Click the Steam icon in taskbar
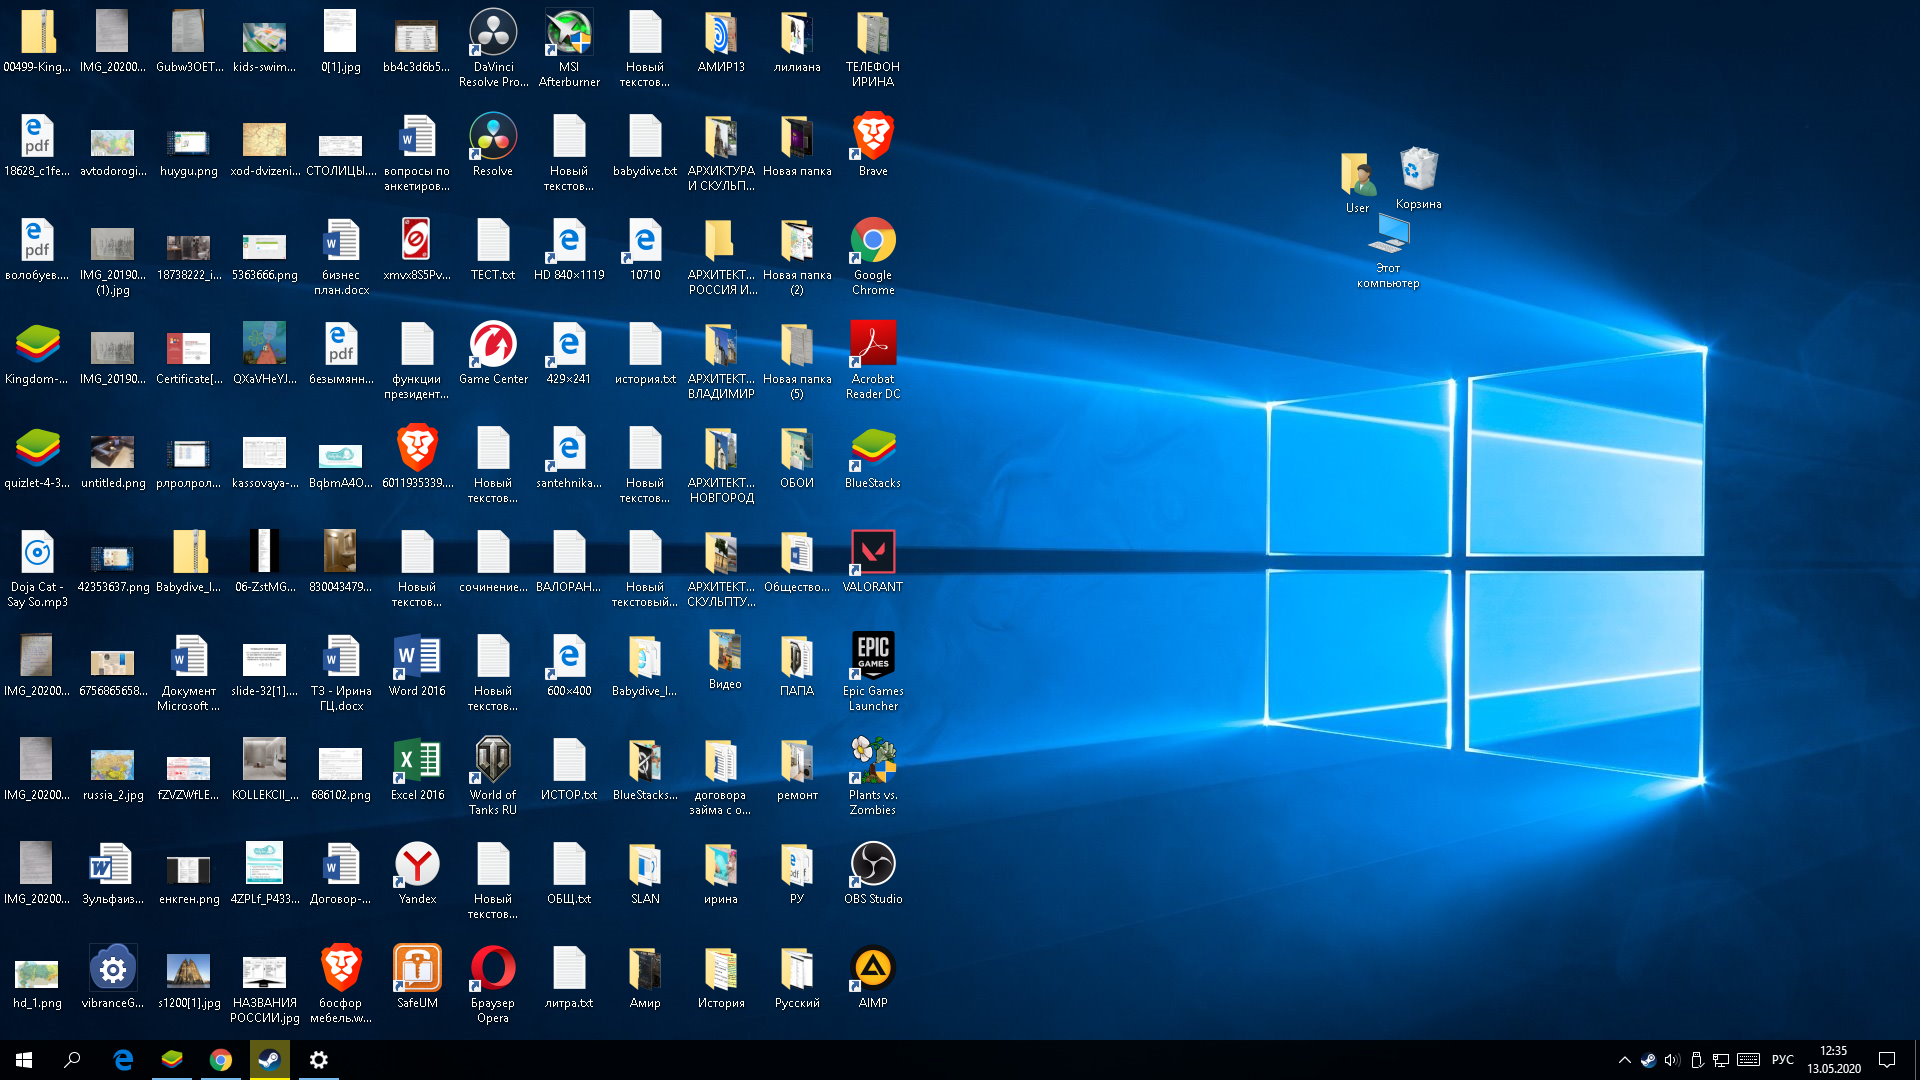 point(269,1059)
